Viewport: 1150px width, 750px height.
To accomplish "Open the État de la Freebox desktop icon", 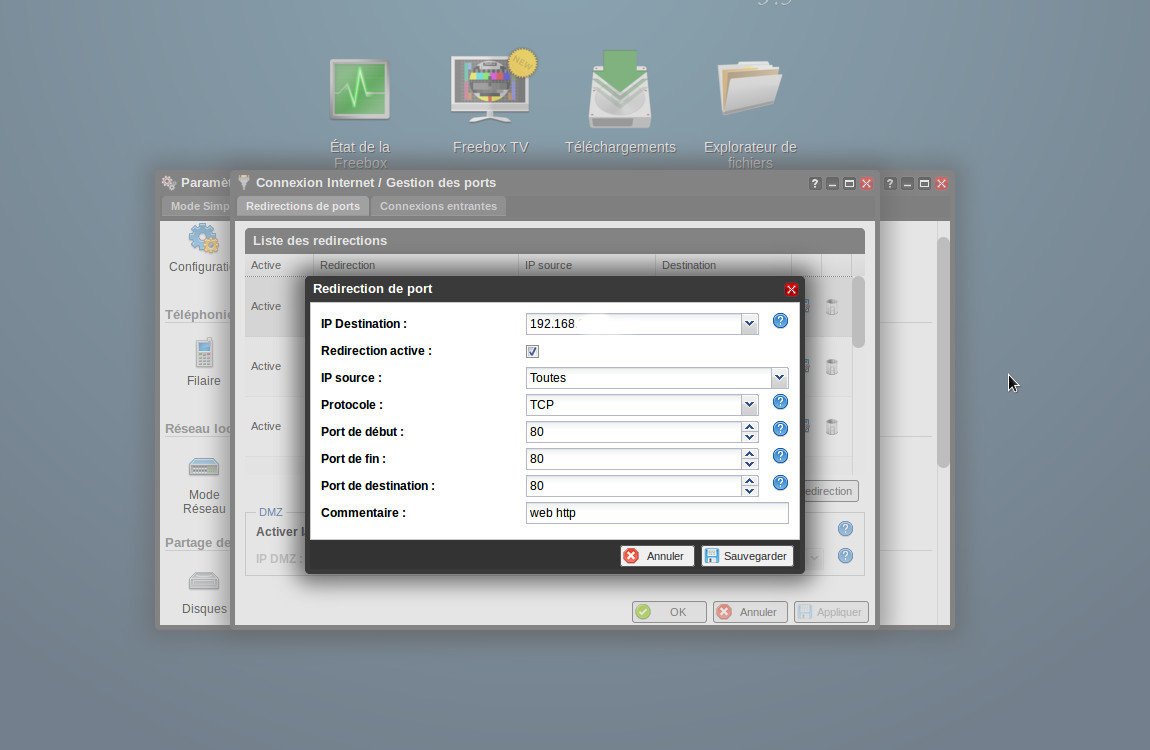I will point(359,90).
